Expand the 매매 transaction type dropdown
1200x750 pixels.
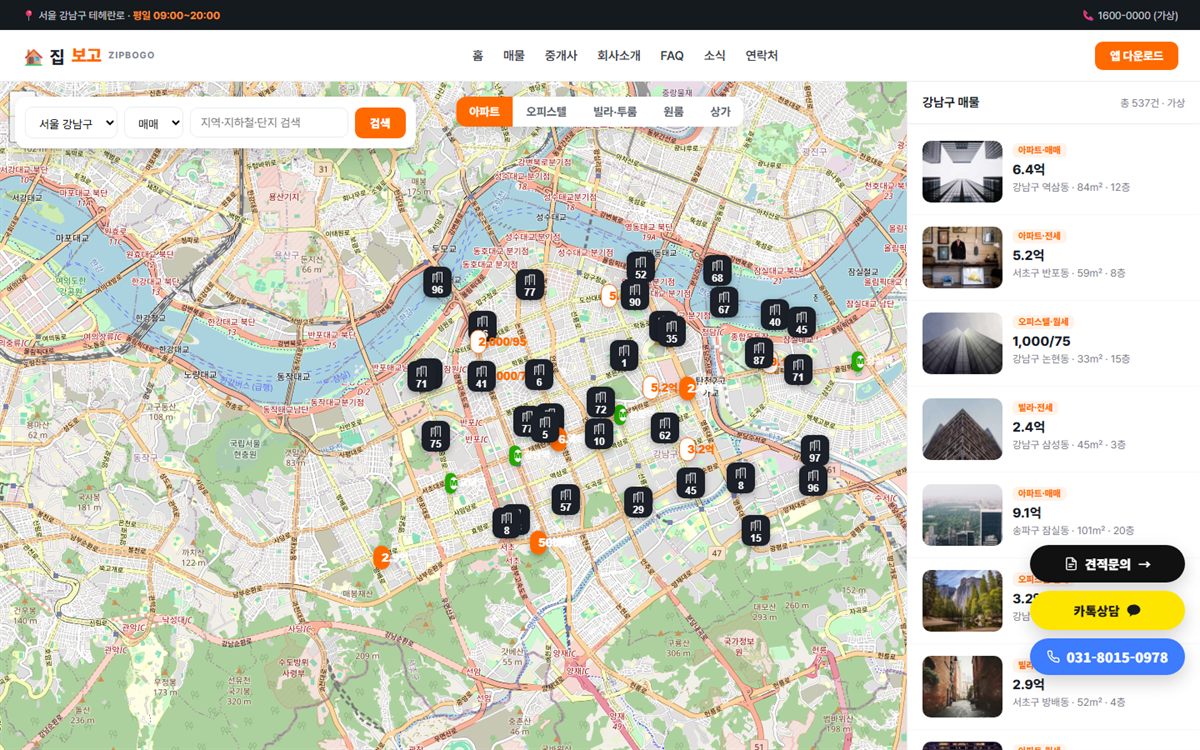tap(154, 123)
